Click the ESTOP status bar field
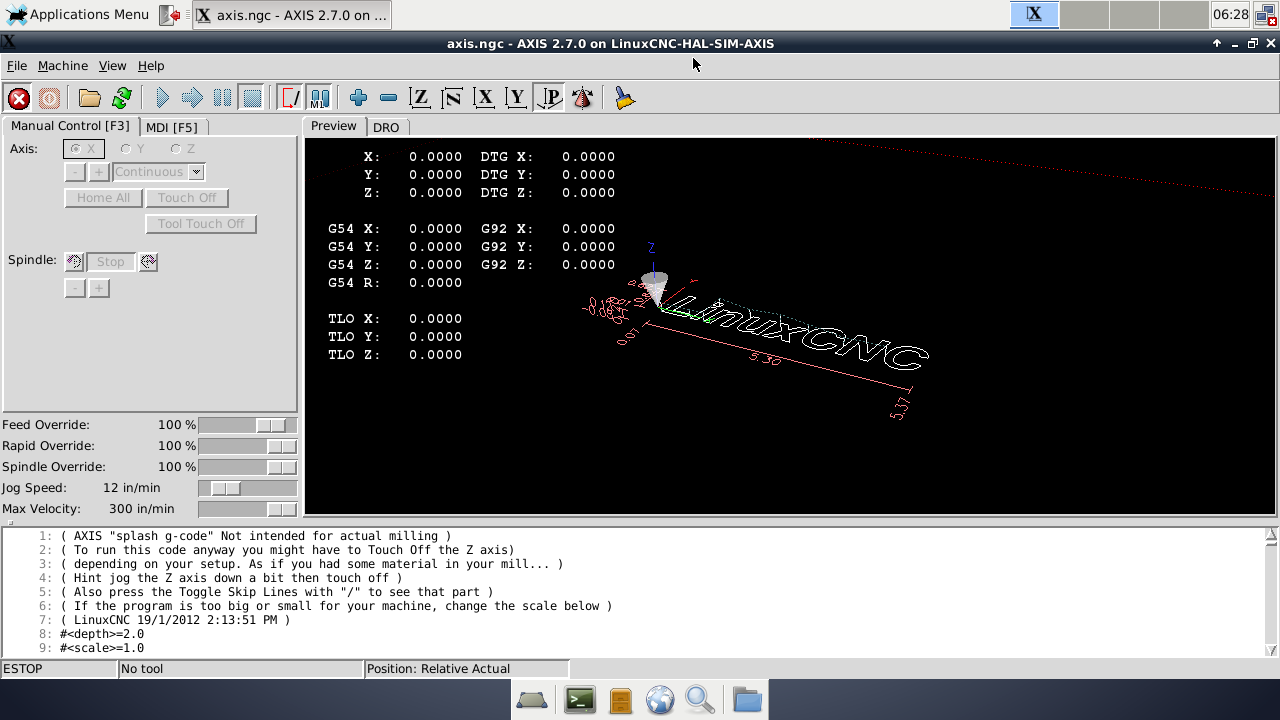 click(x=58, y=669)
